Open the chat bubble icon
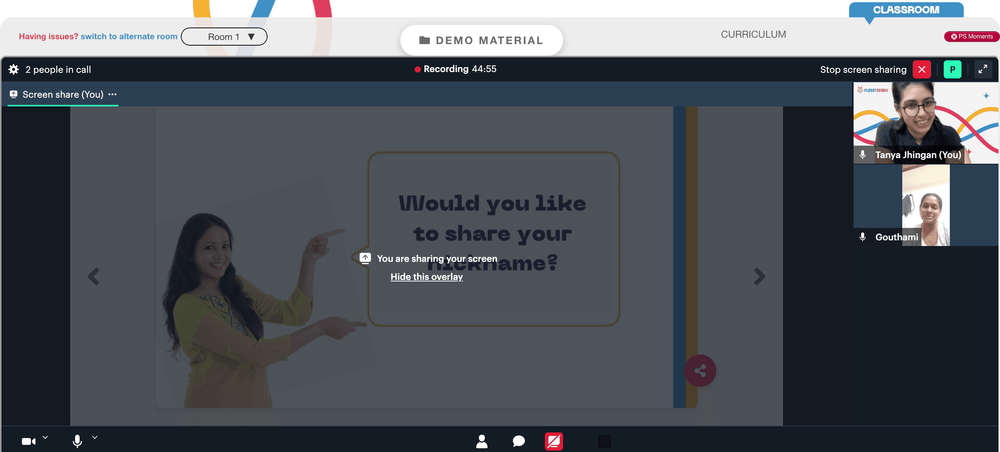The height and width of the screenshot is (452, 1000). [518, 441]
